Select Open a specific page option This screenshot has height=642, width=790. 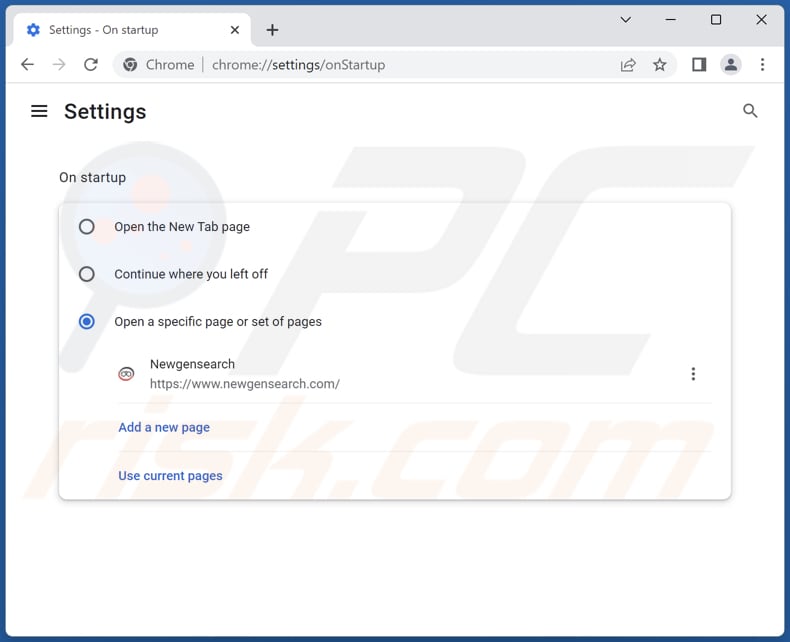point(87,322)
